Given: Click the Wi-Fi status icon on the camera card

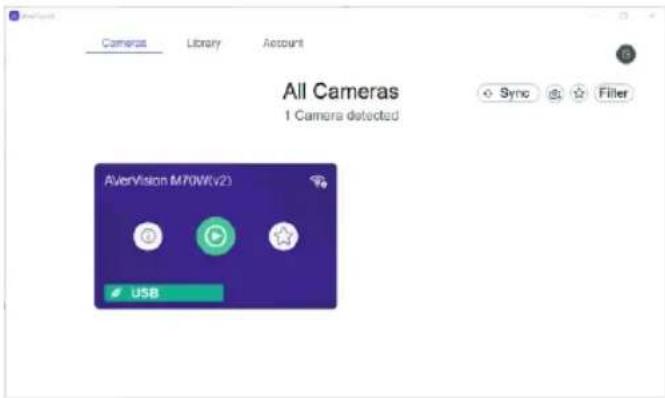Looking at the screenshot, I should 319,182.
